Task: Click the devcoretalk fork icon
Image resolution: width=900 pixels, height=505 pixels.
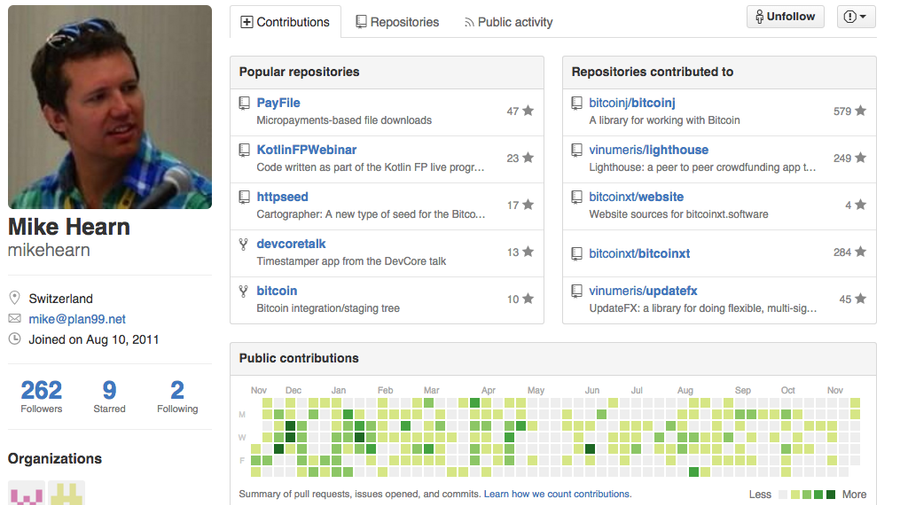Action: pos(244,244)
